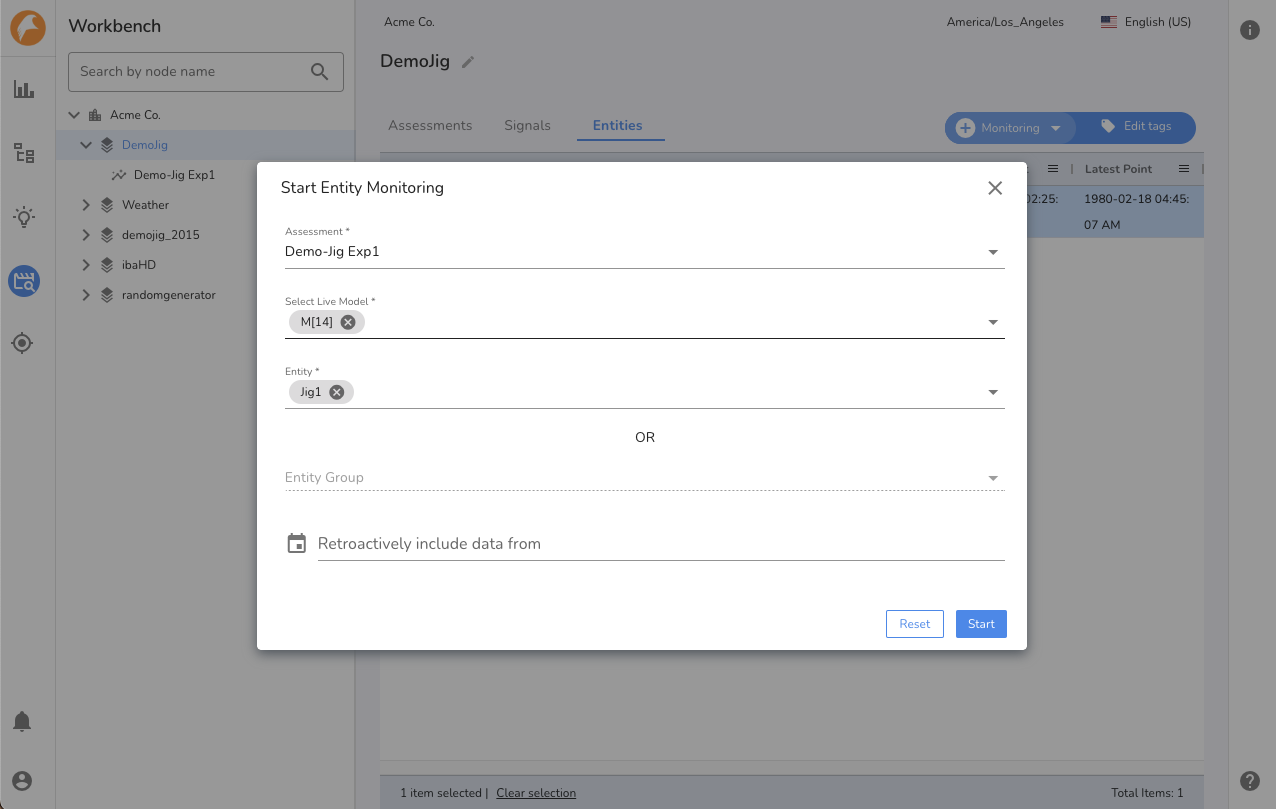The image size is (1276, 809).
Task: Click the US flag language icon
Action: tap(1109, 22)
